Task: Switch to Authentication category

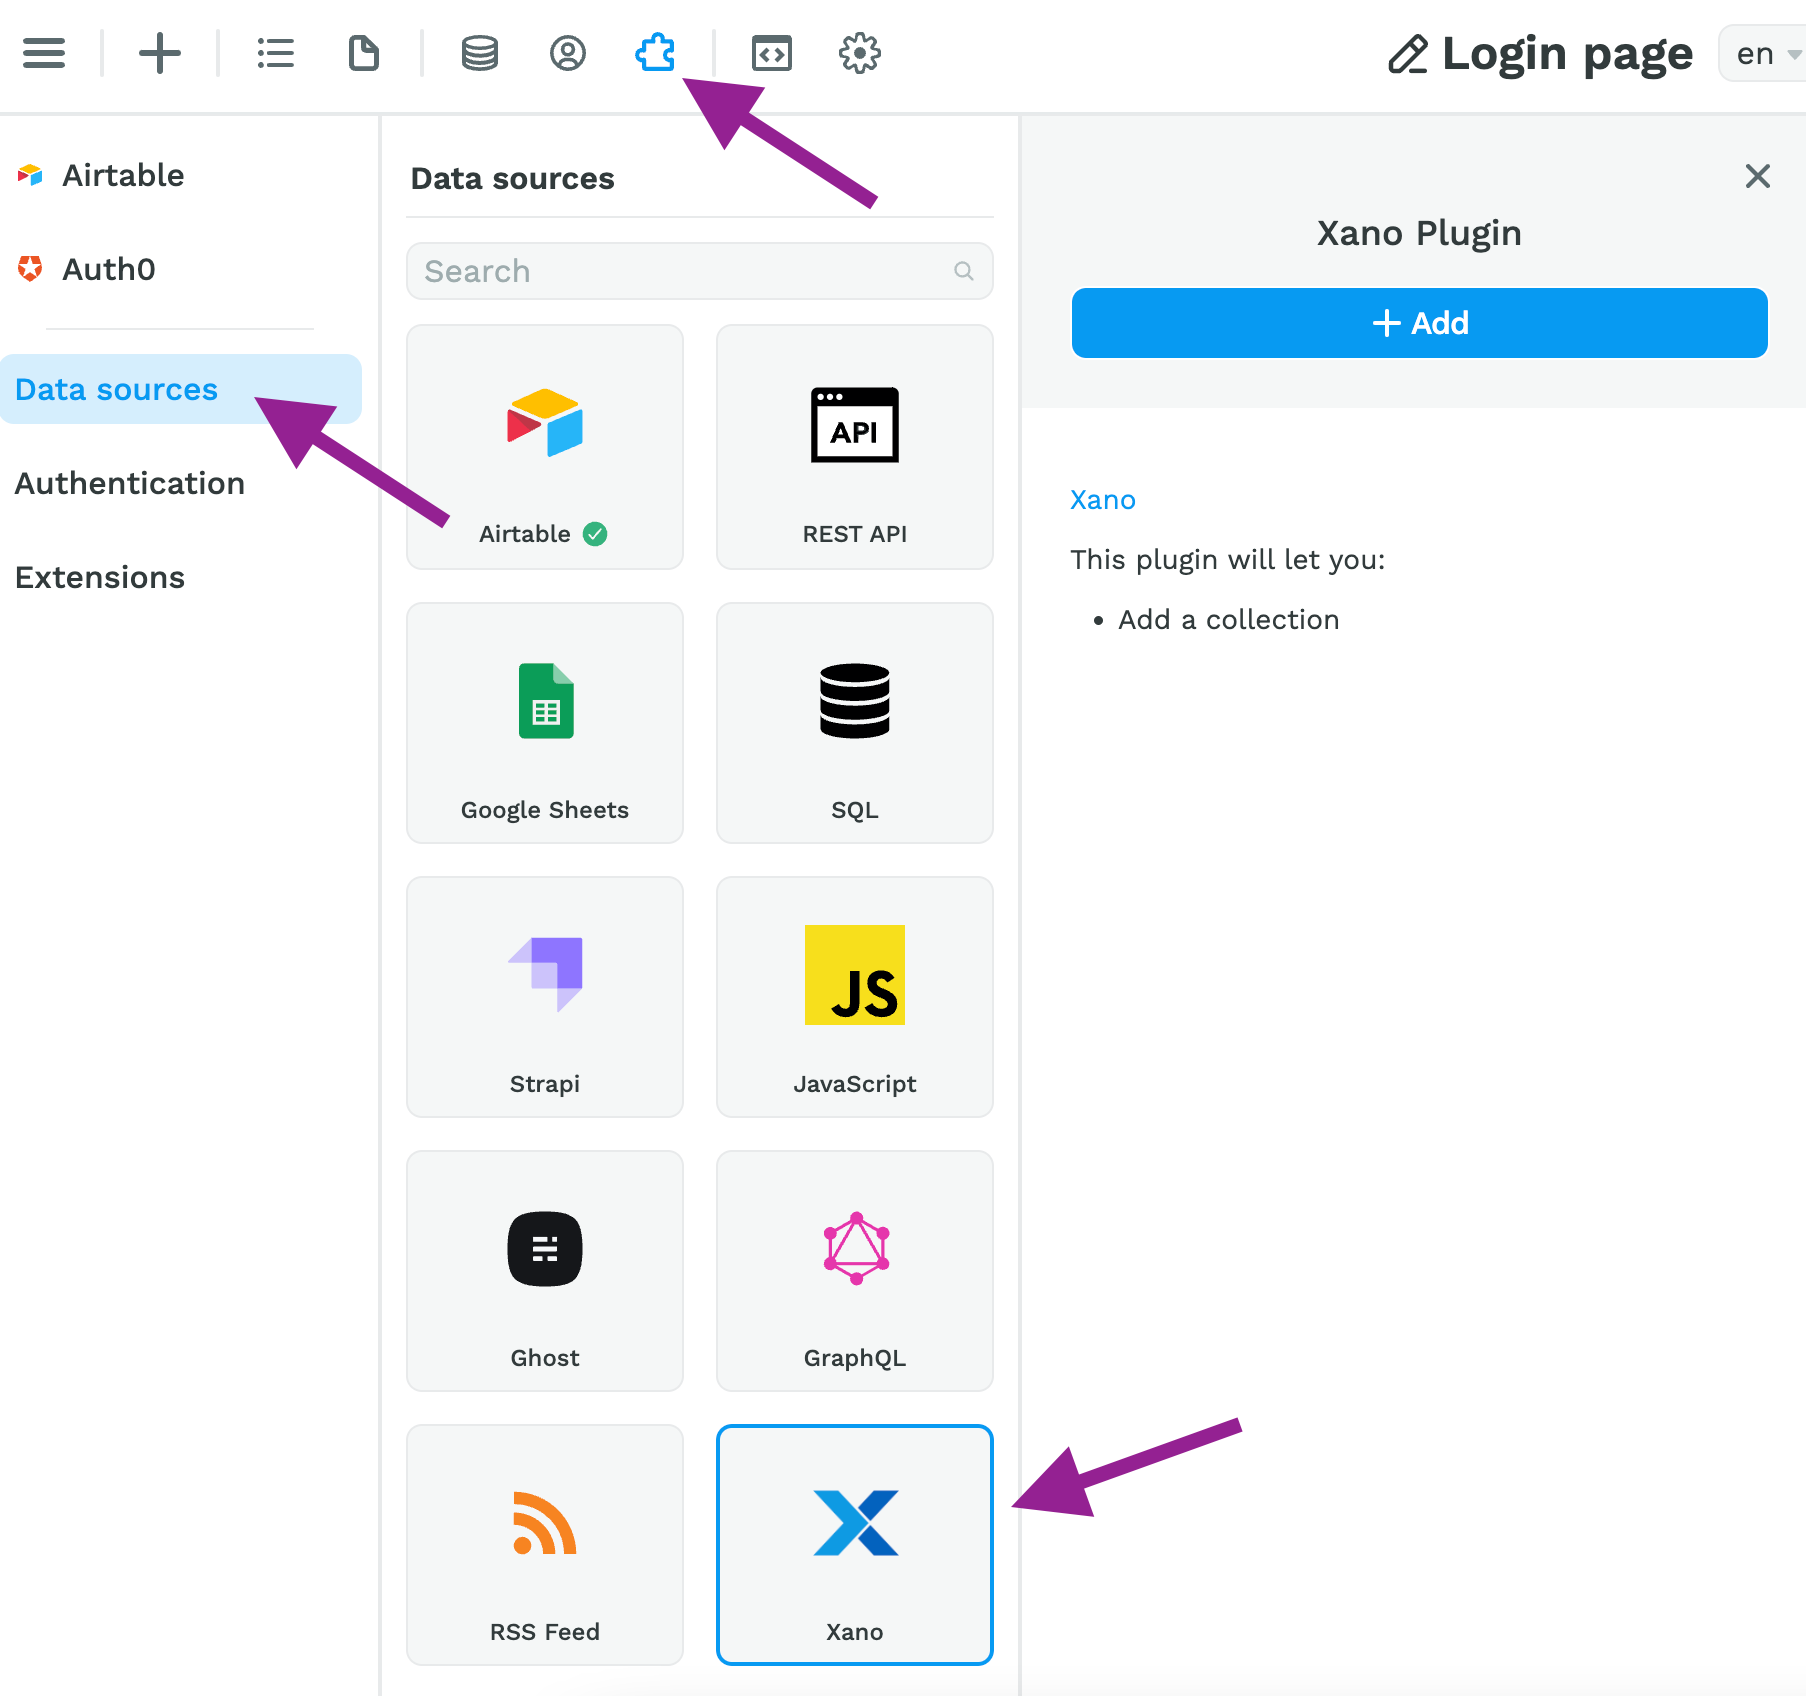Action: [130, 483]
